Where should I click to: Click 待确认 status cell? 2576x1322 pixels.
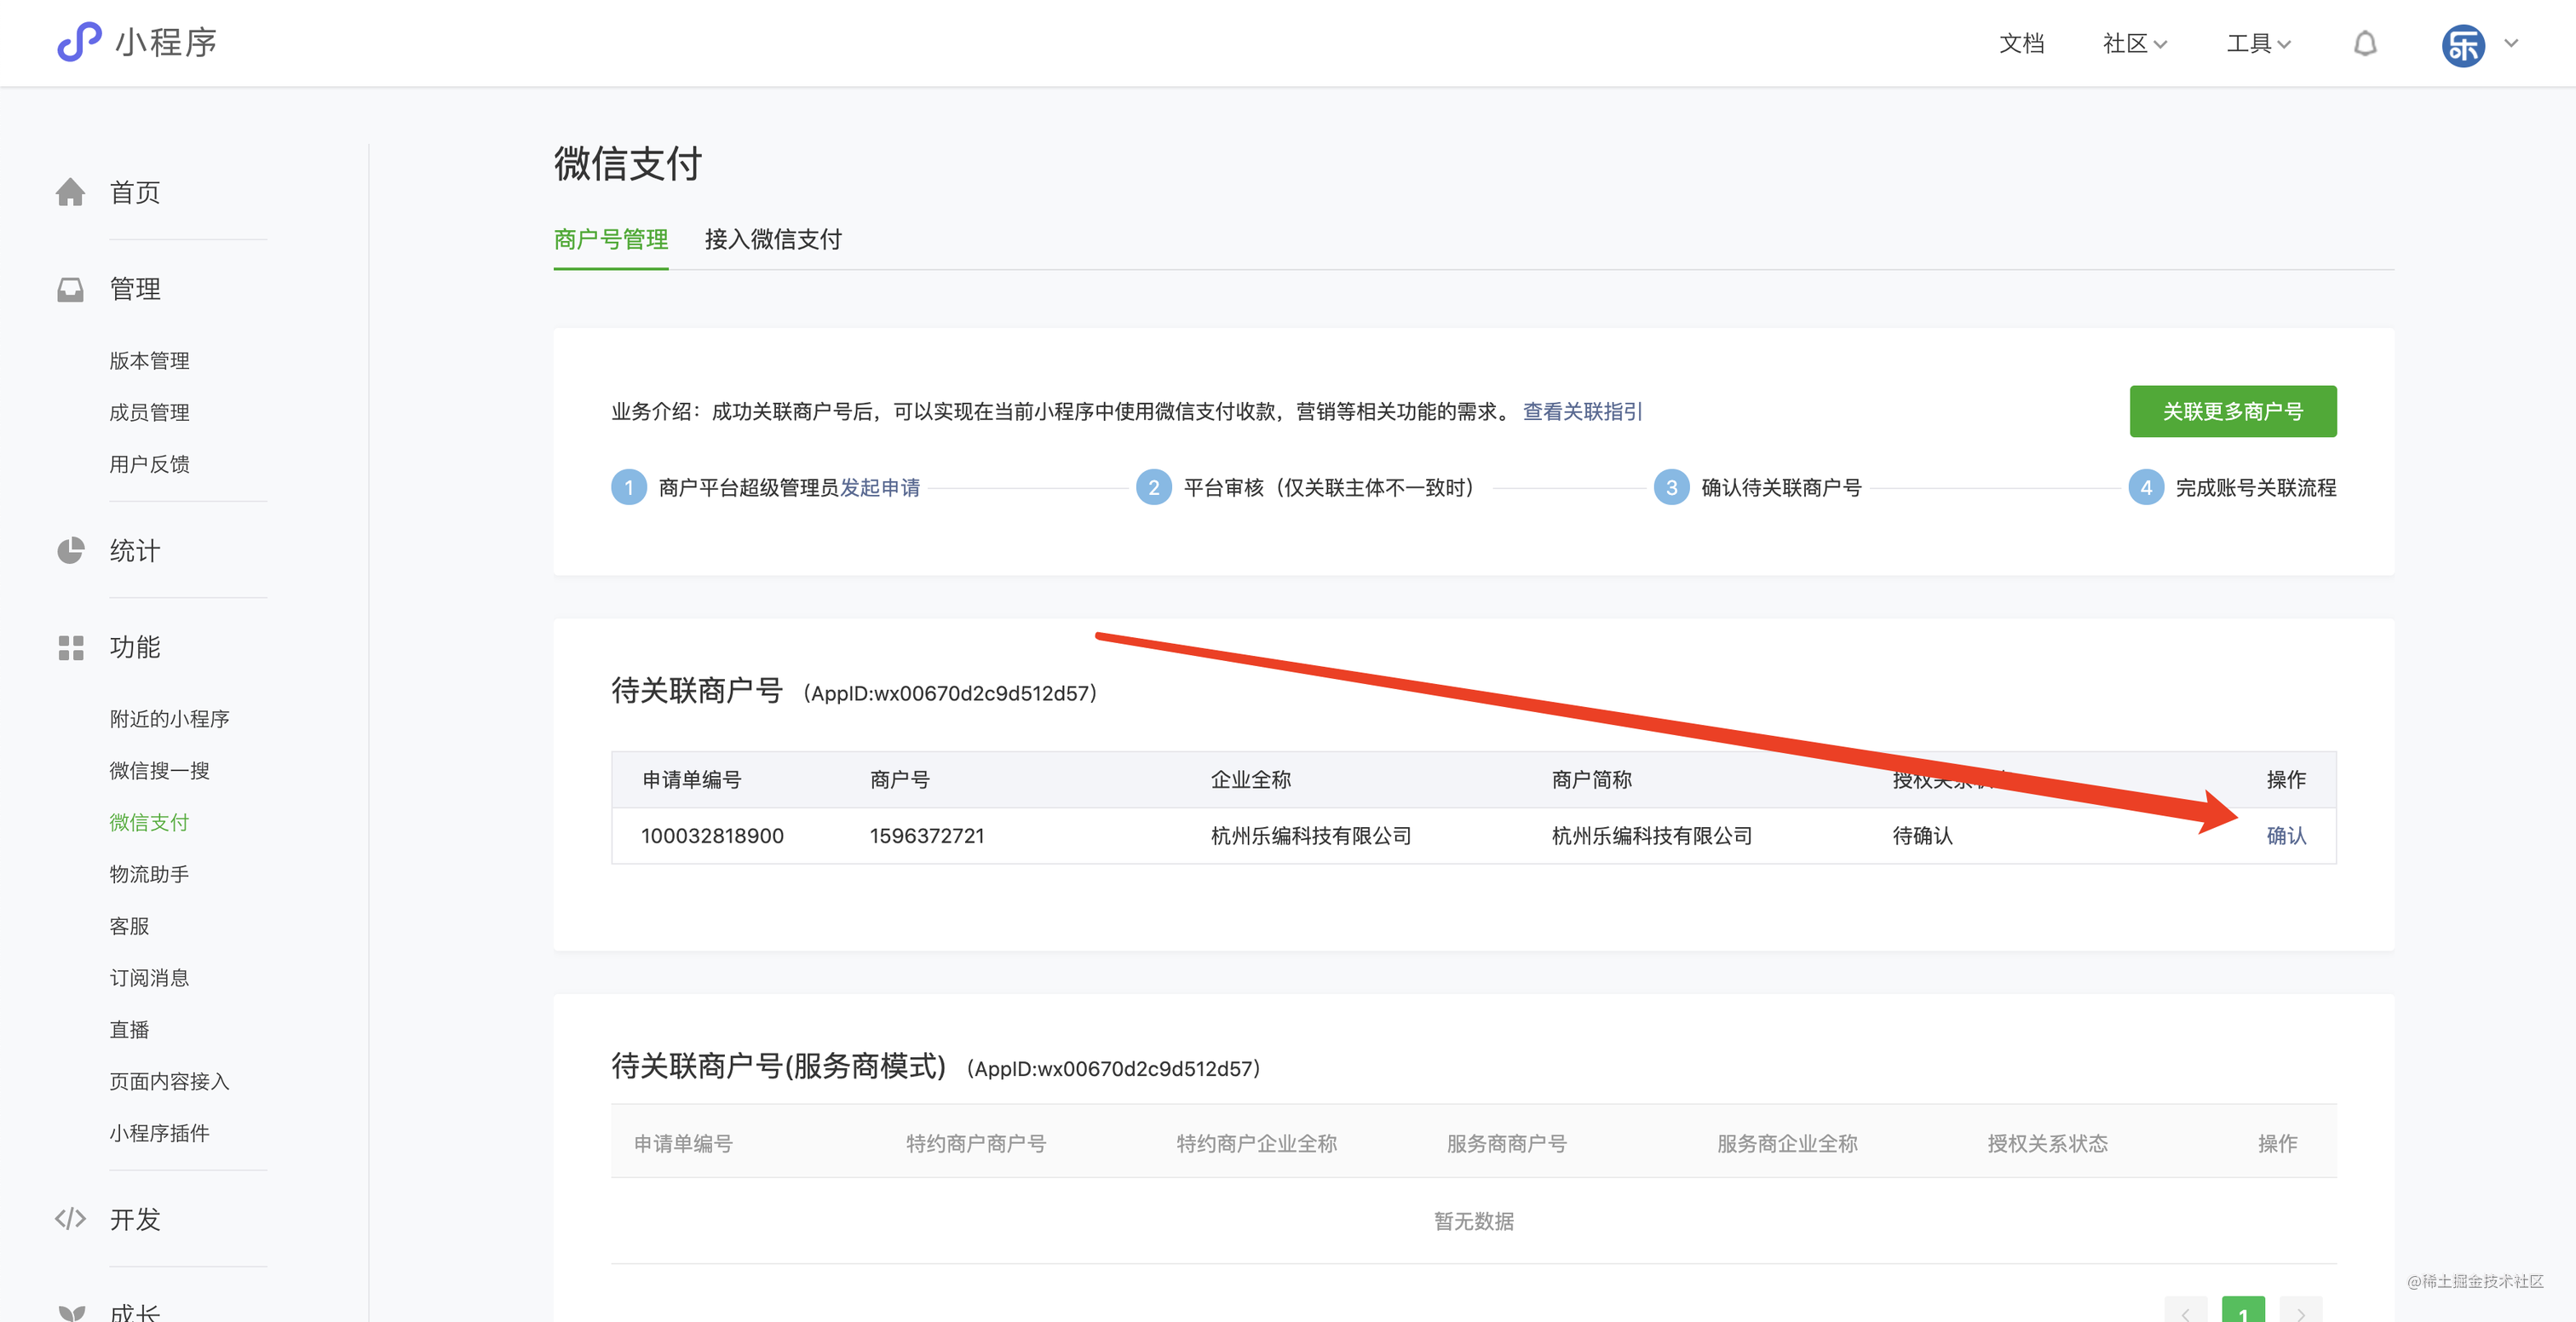pyautogui.click(x=1922, y=835)
